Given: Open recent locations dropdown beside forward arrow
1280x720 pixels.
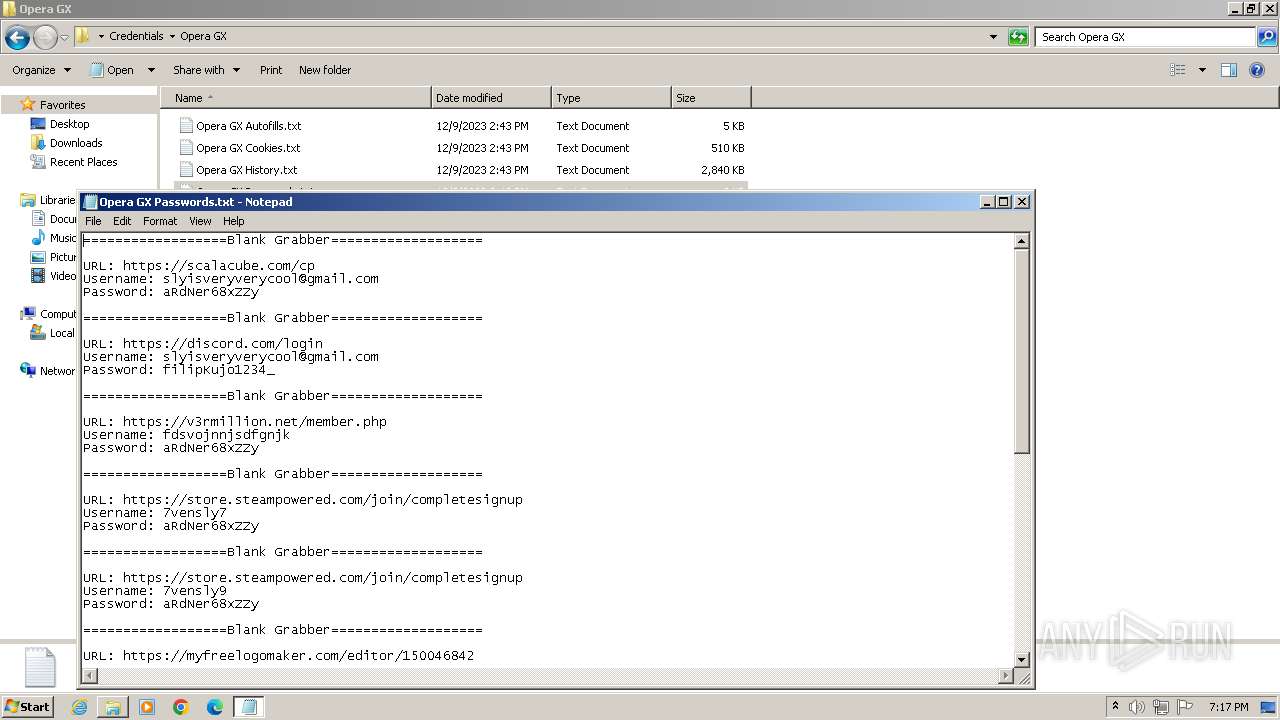Looking at the screenshot, I should pyautogui.click(x=64, y=38).
